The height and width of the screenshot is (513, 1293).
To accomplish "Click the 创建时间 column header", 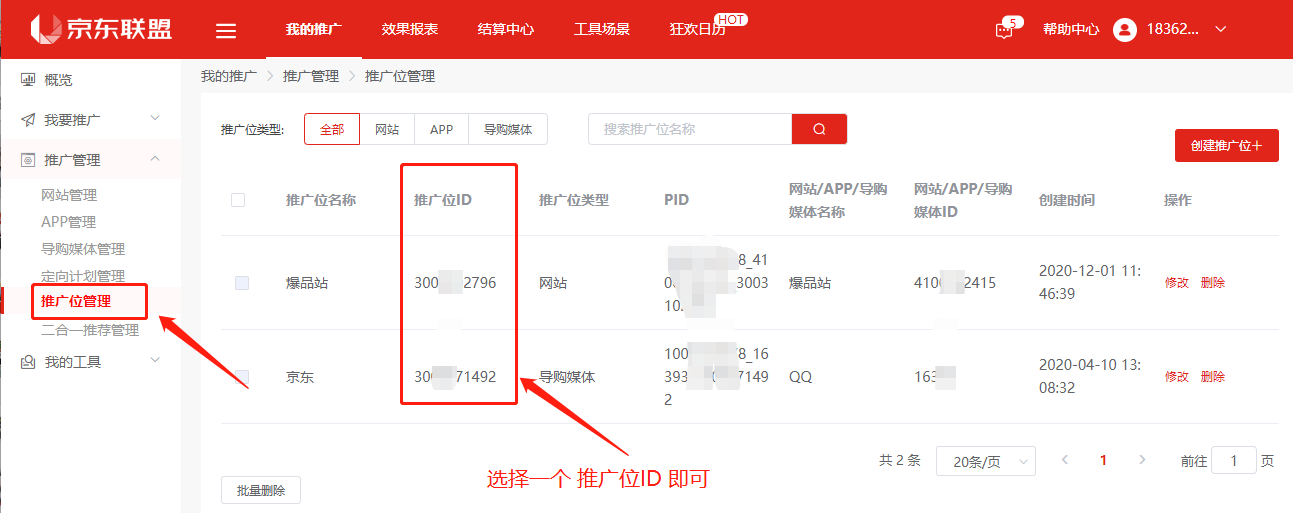I will (1067, 200).
